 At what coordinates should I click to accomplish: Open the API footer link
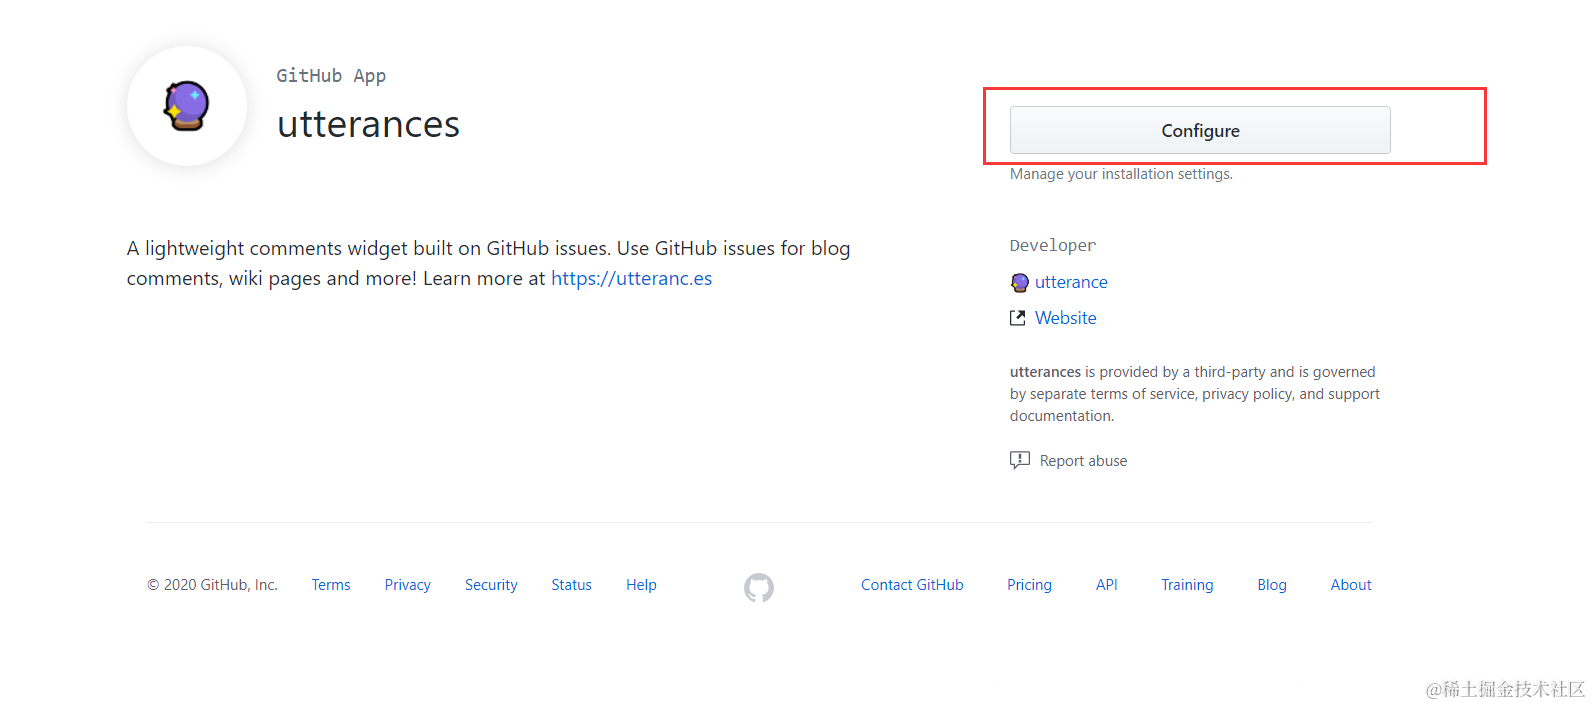point(1106,585)
